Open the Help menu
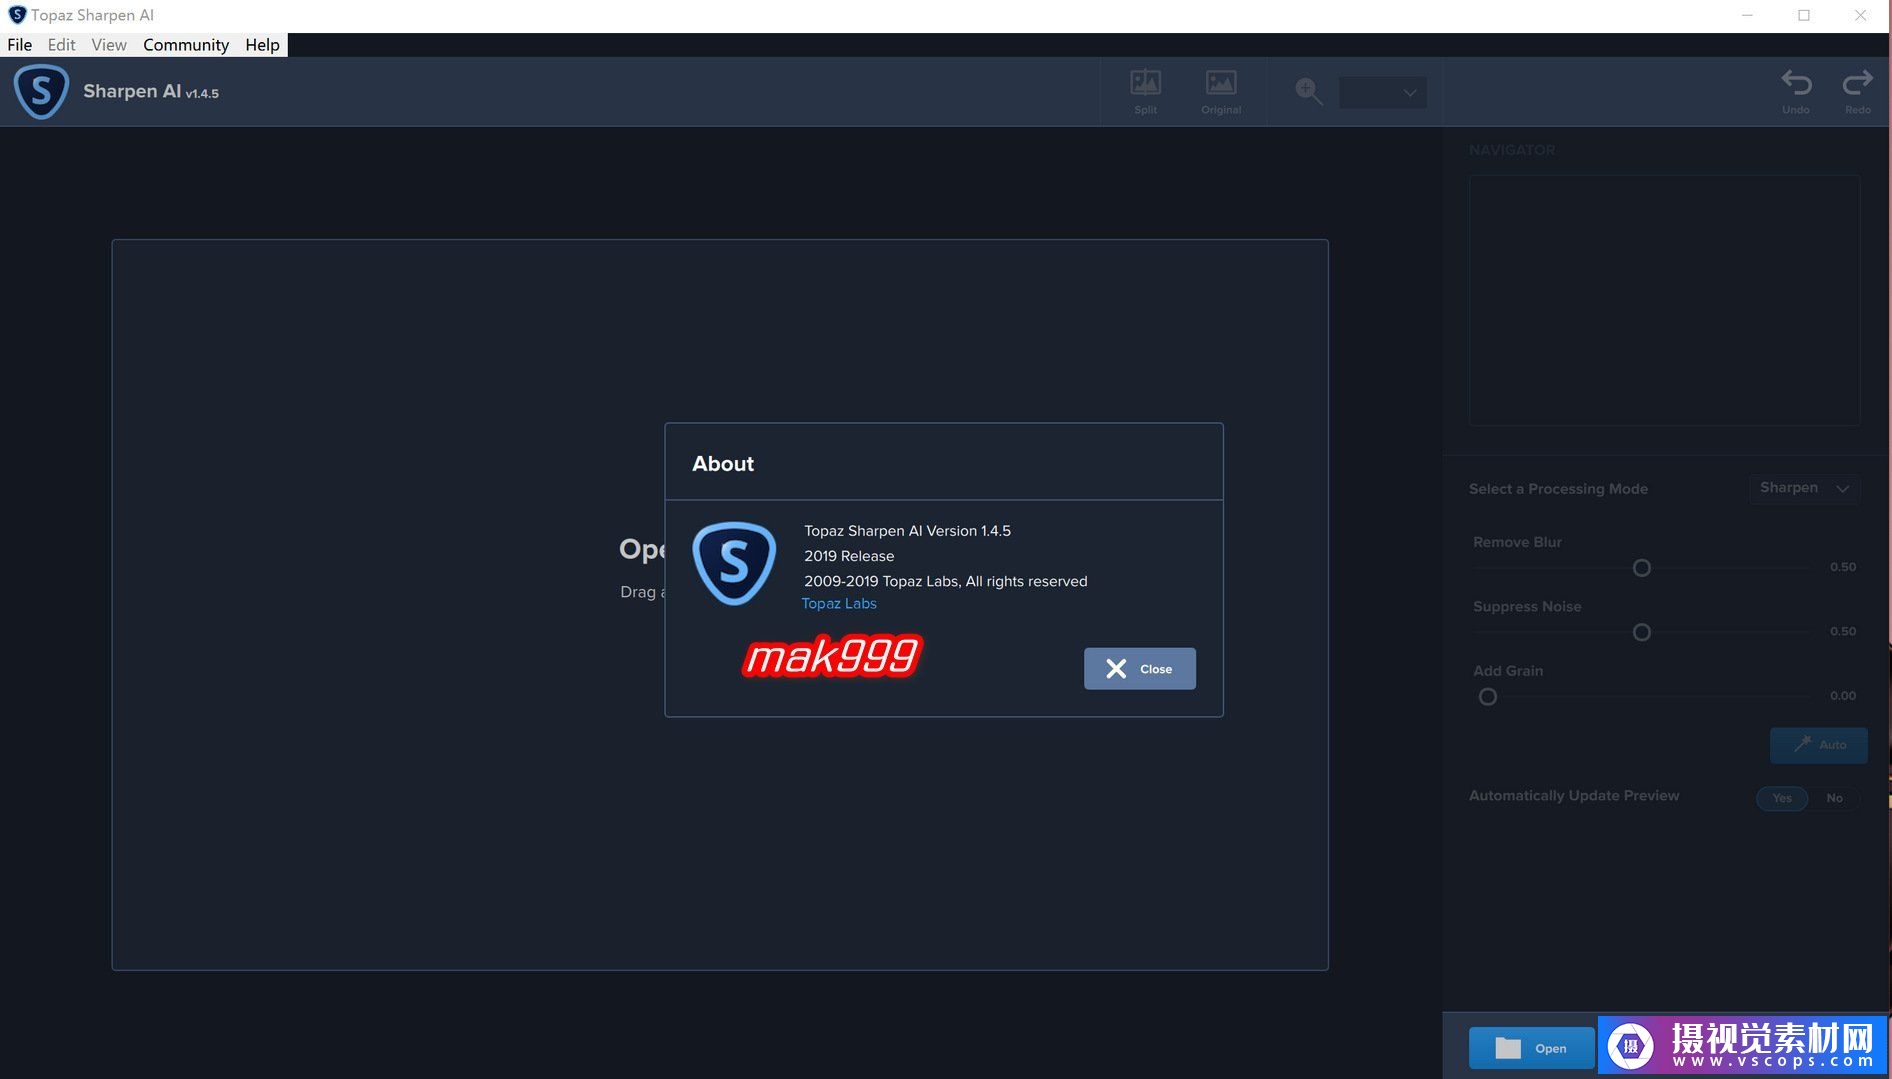The width and height of the screenshot is (1892, 1079). point(262,45)
